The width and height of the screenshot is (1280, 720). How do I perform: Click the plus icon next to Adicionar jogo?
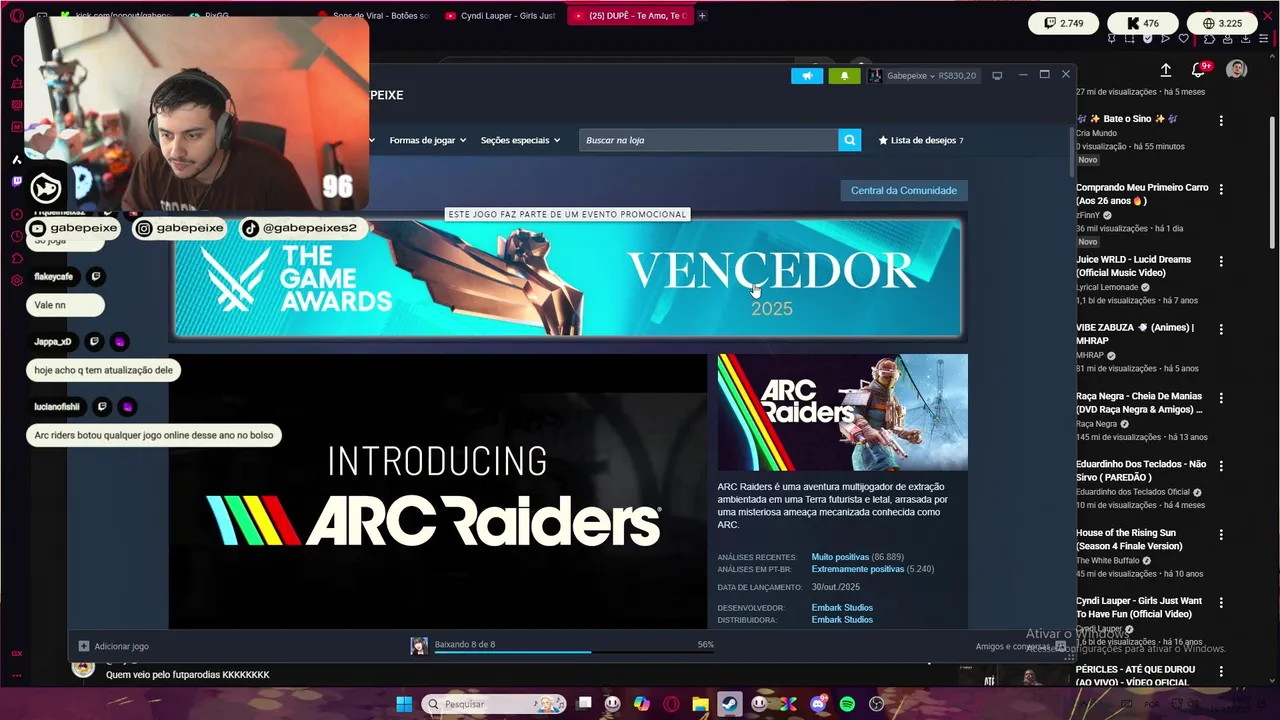click(84, 646)
